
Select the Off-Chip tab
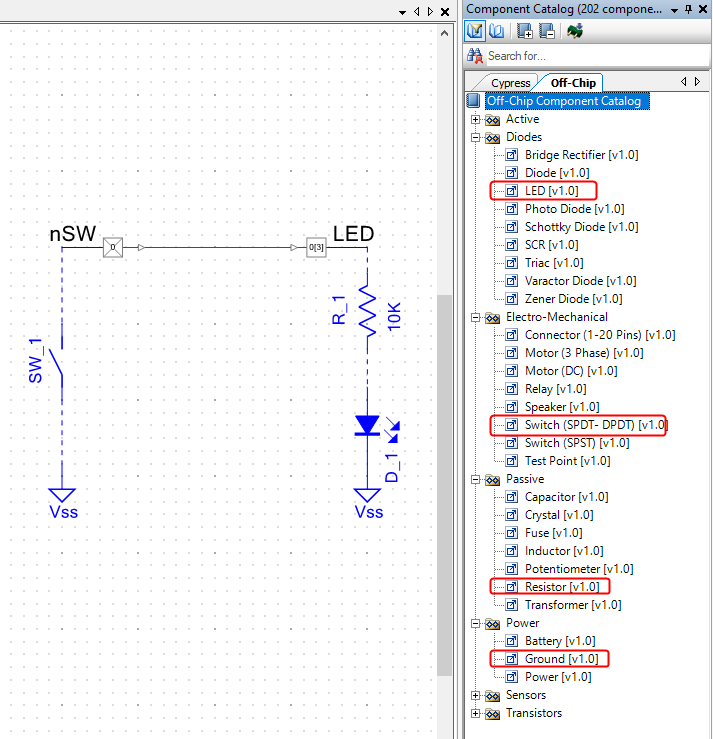(x=573, y=83)
